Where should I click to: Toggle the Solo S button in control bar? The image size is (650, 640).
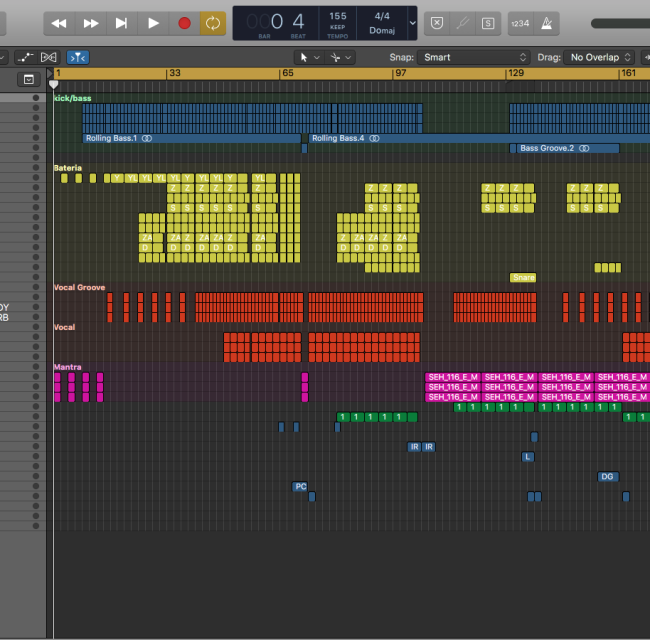[x=487, y=22]
